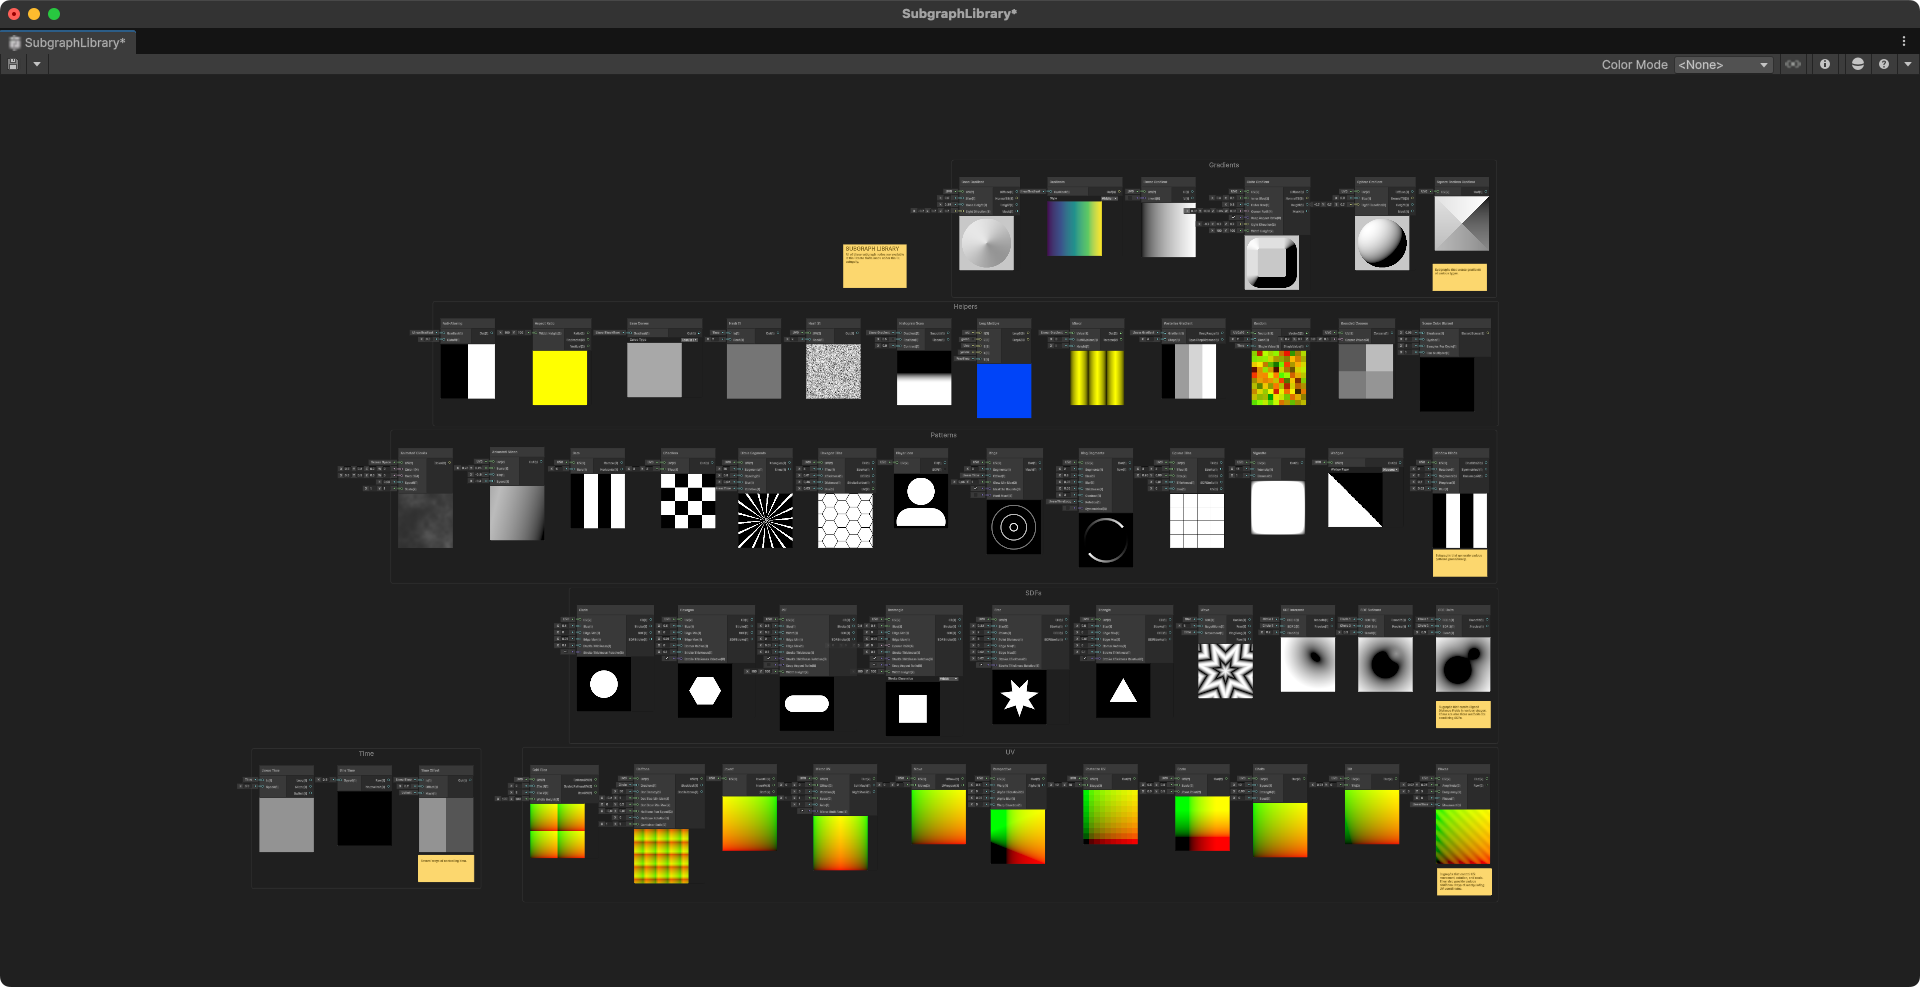
Task: Uncheck the enabled Boolean checkbox in the rounded-square gradient node
Action: 1233,217
